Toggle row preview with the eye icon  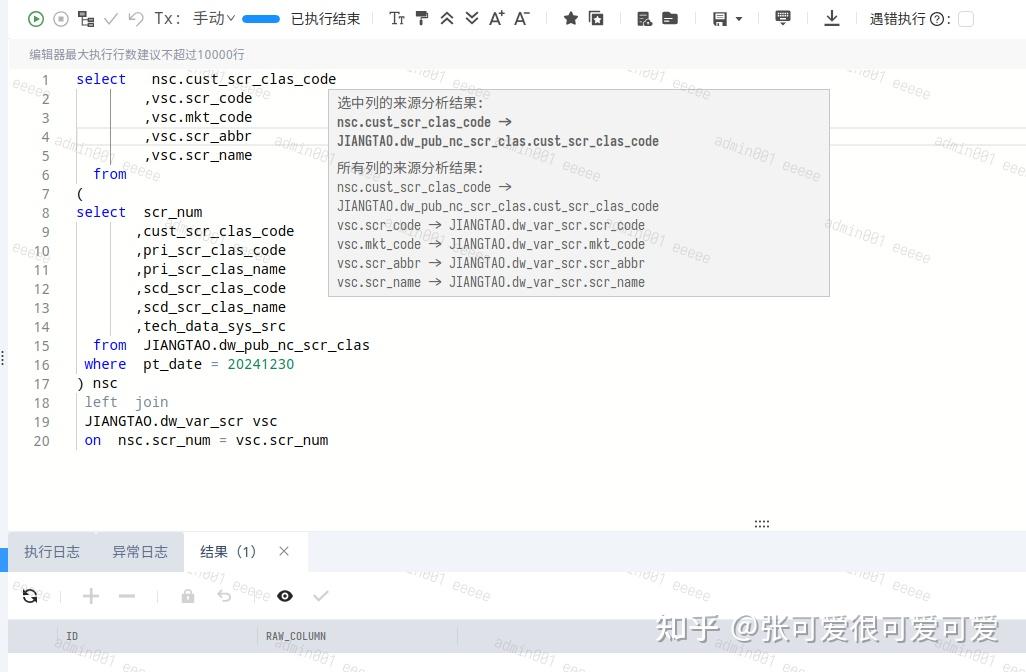pos(285,596)
